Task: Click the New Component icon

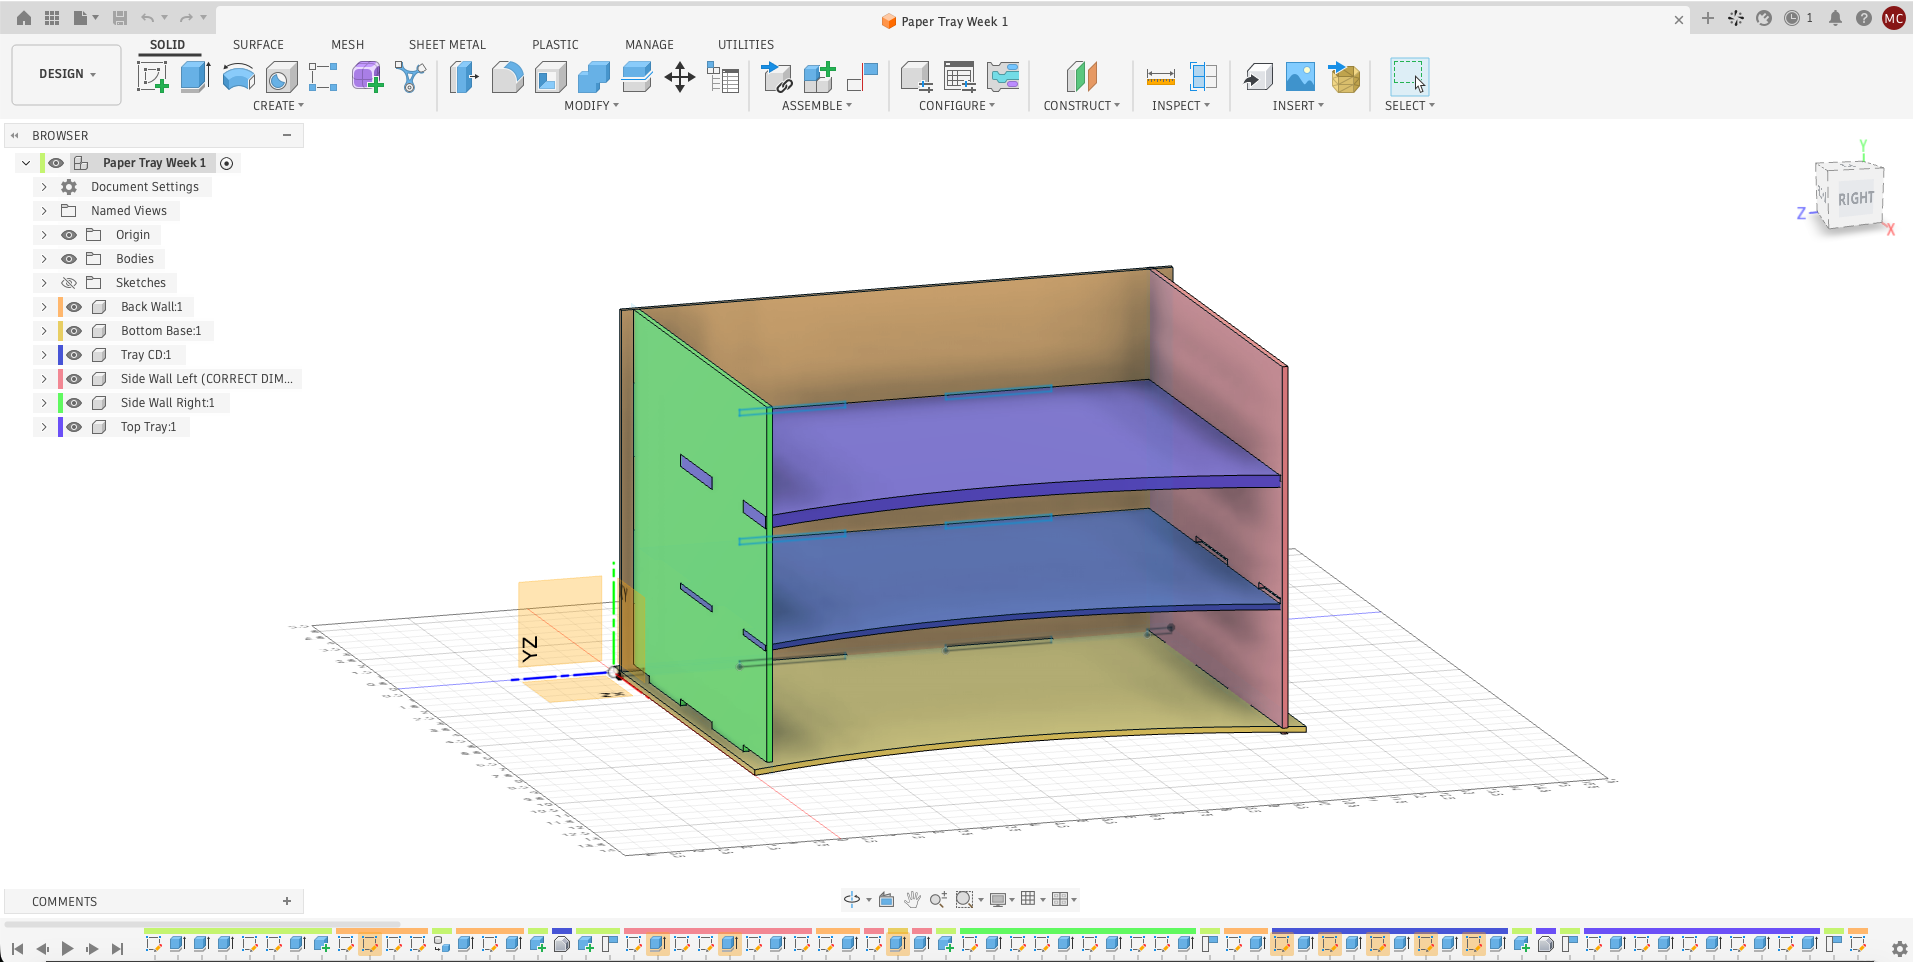Action: [x=819, y=77]
